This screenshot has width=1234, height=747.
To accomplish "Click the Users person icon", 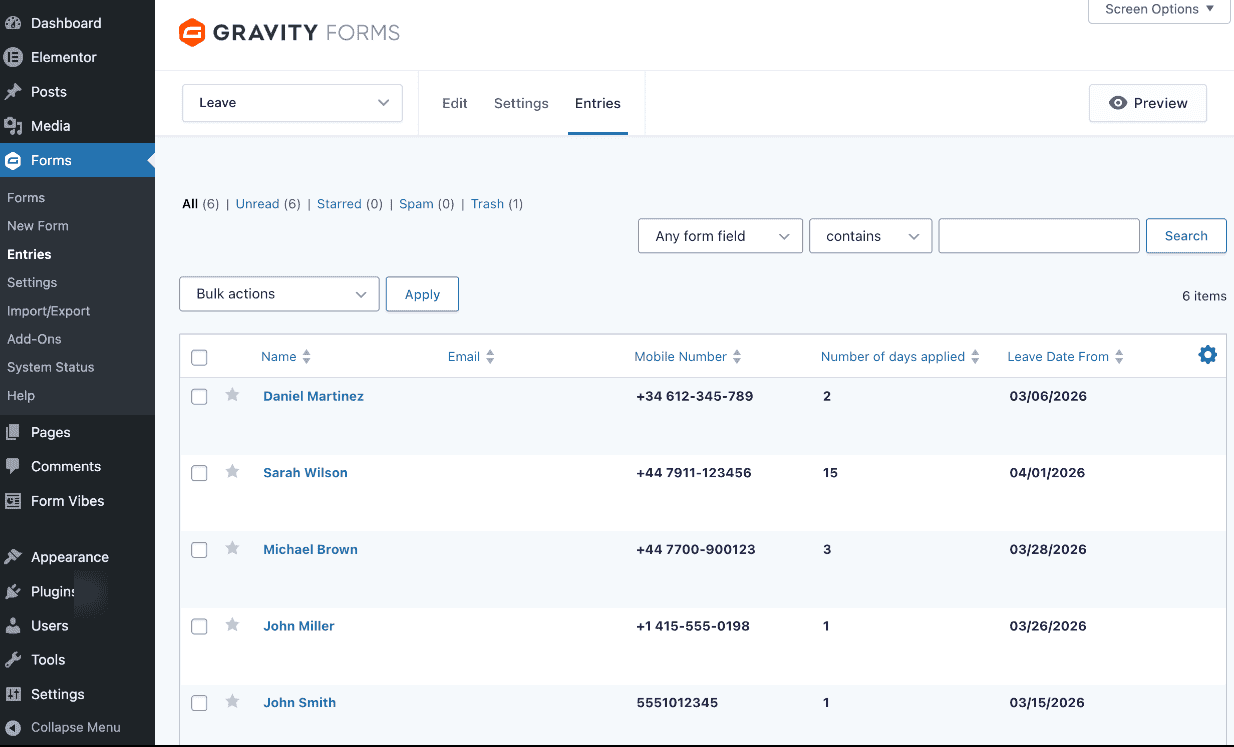I will click(13, 625).
